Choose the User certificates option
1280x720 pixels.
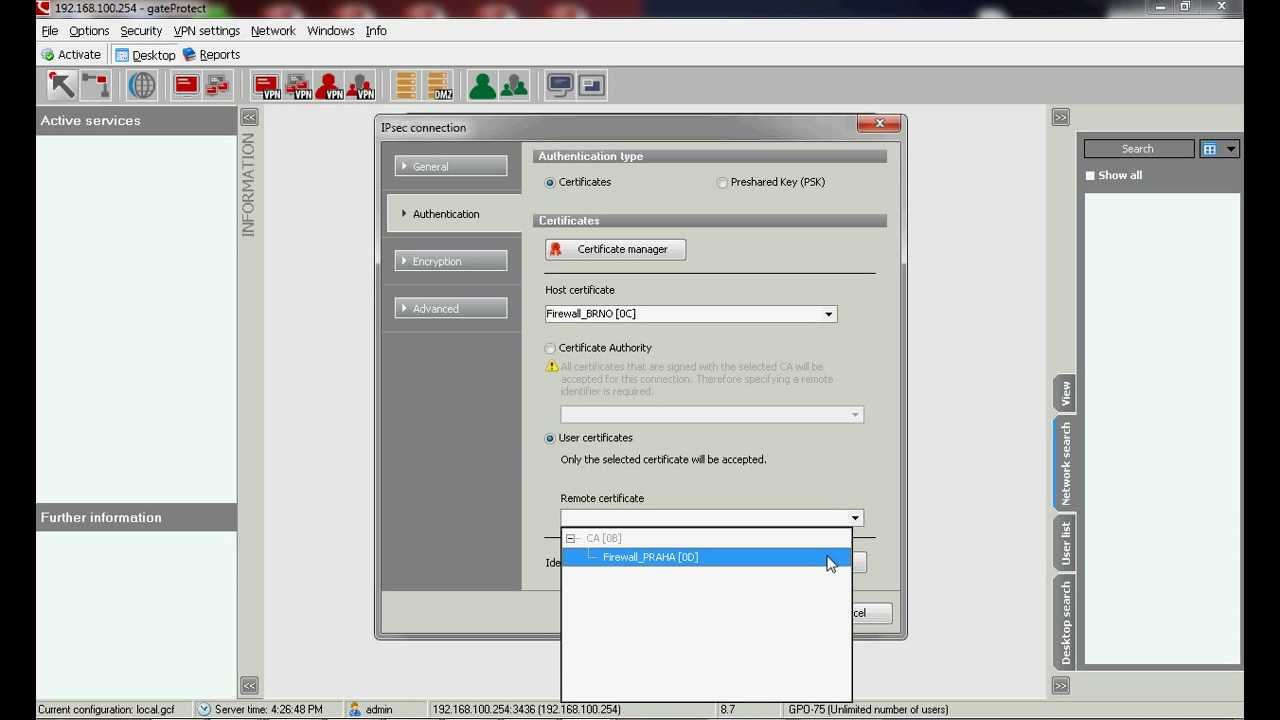[550, 438]
